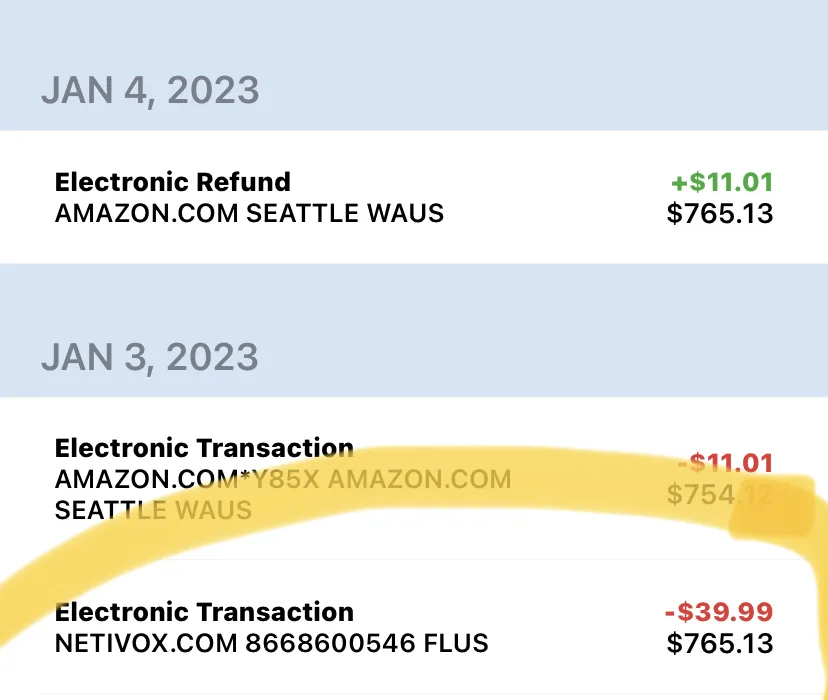Select the JAN 3, 2023 date header
This screenshot has width=828, height=700.
coord(150,357)
